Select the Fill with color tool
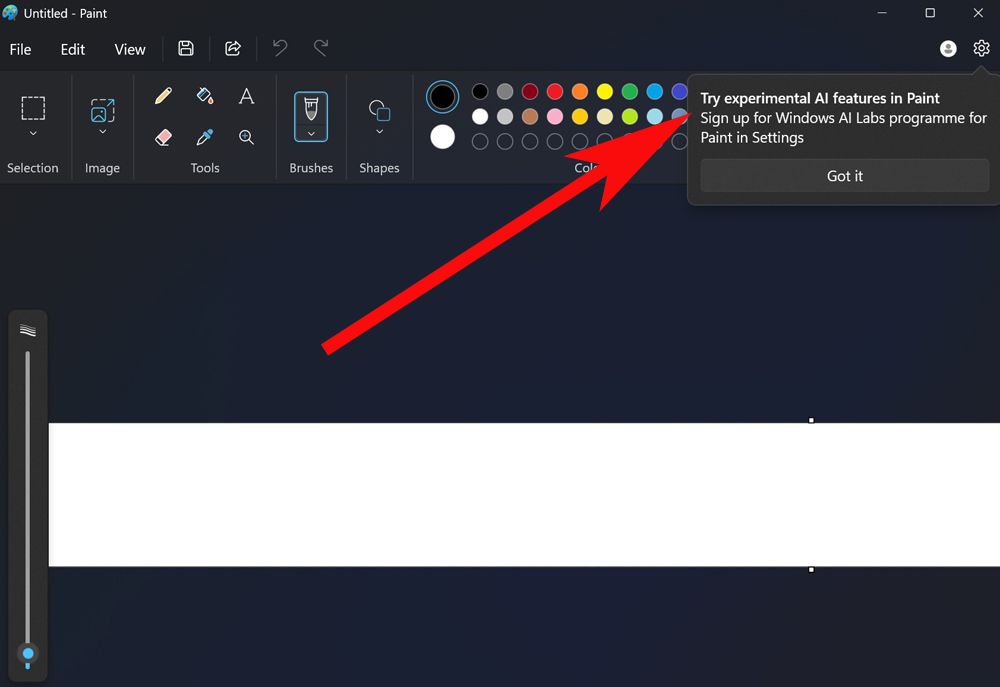Image resolution: width=1000 pixels, height=687 pixels. click(x=204, y=96)
